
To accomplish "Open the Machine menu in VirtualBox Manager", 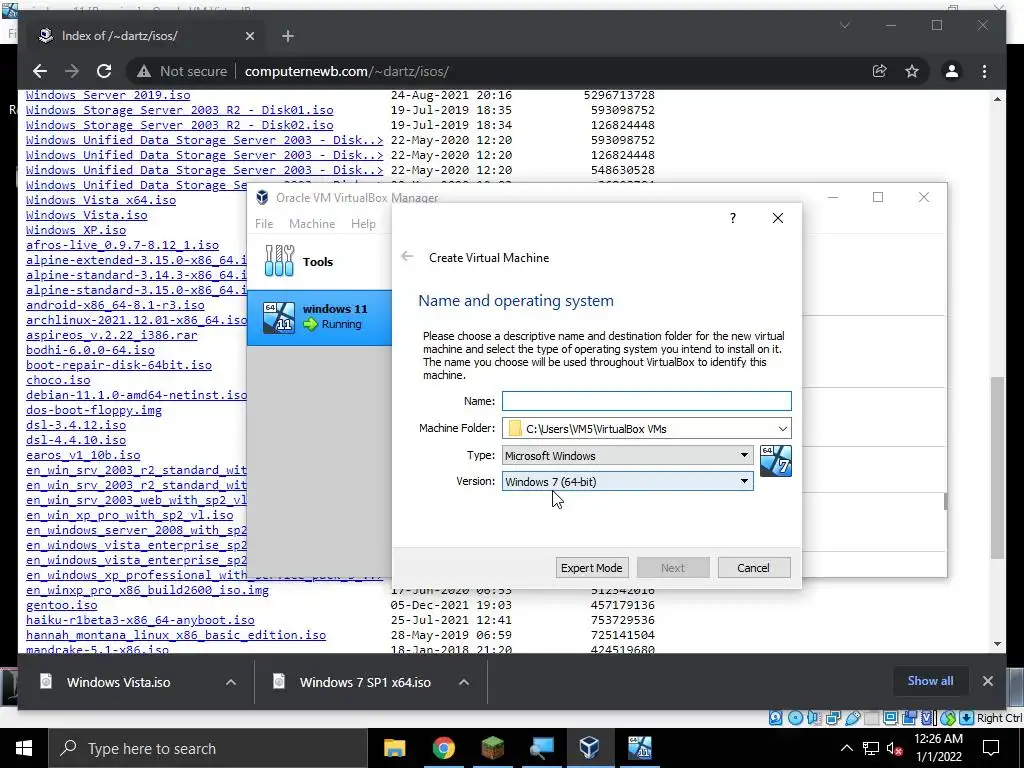I will click(x=312, y=223).
